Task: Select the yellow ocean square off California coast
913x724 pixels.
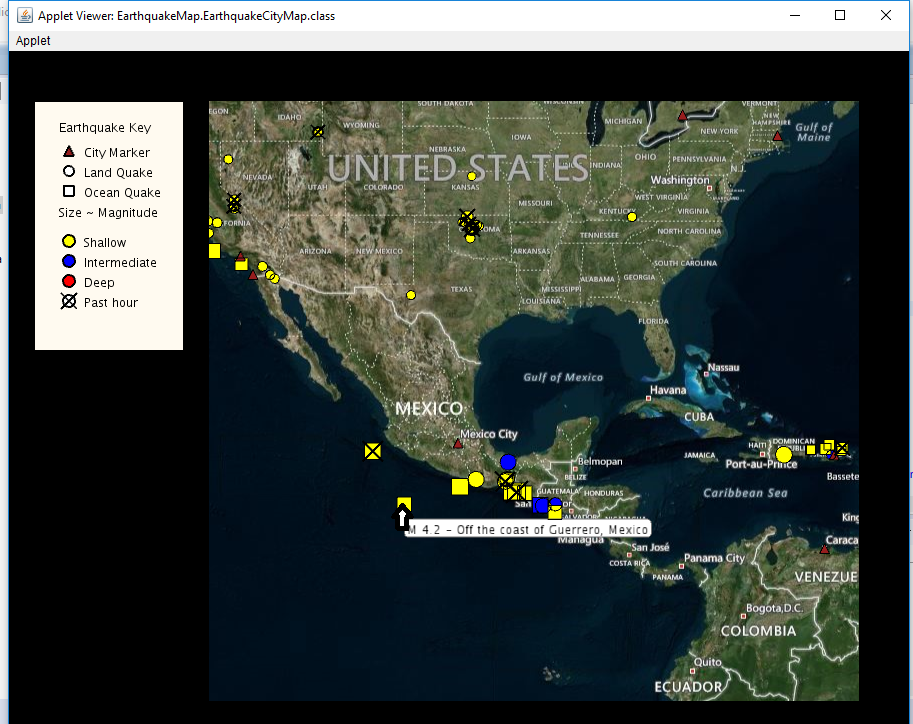Action: 214,250
